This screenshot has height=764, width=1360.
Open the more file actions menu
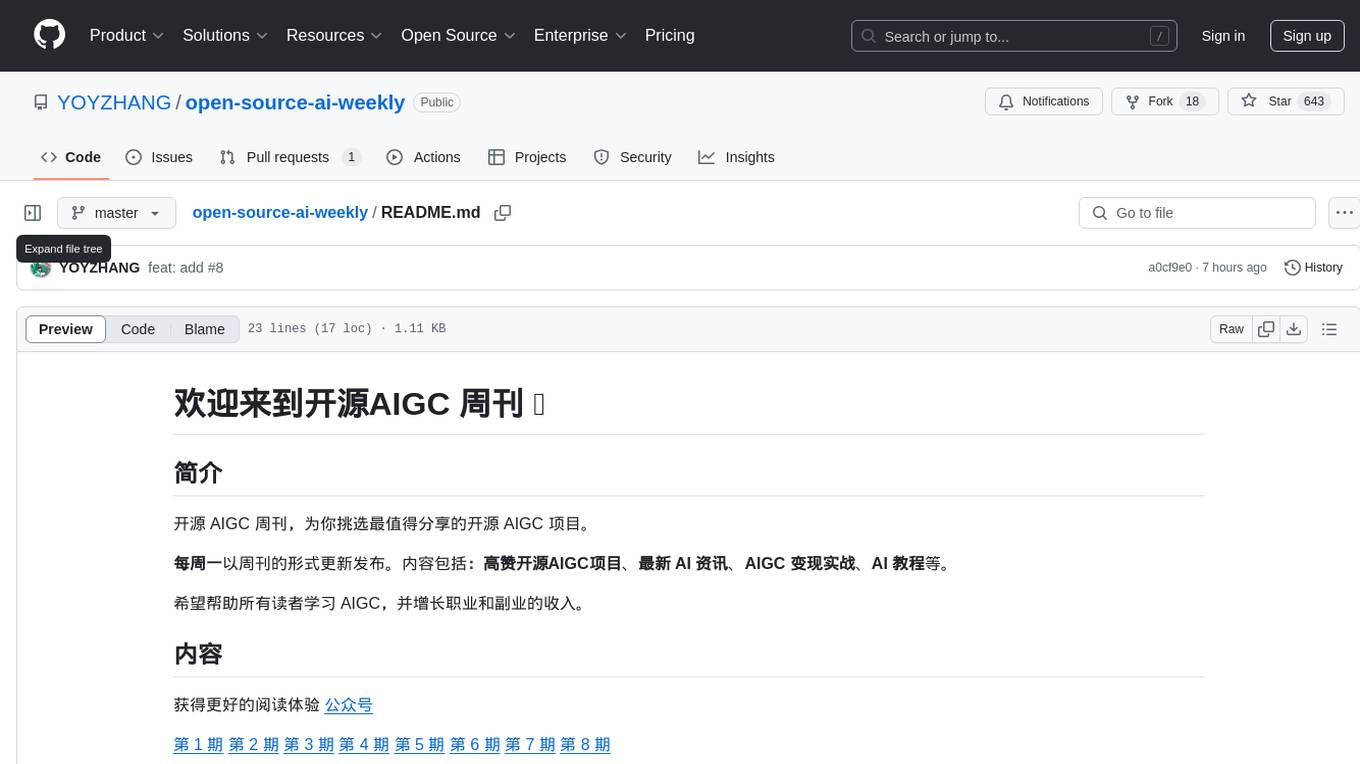point(1344,213)
